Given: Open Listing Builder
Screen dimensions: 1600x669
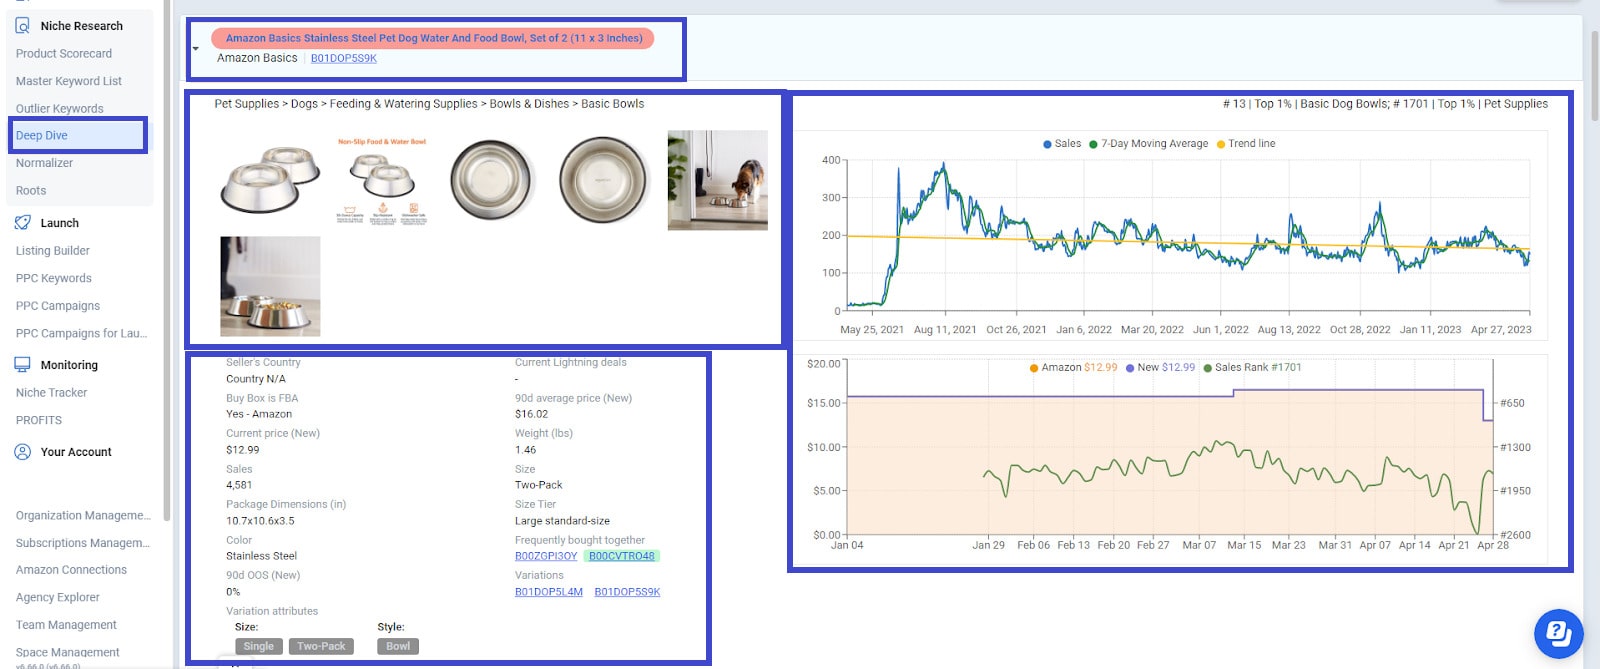Looking at the screenshot, I should click(53, 251).
